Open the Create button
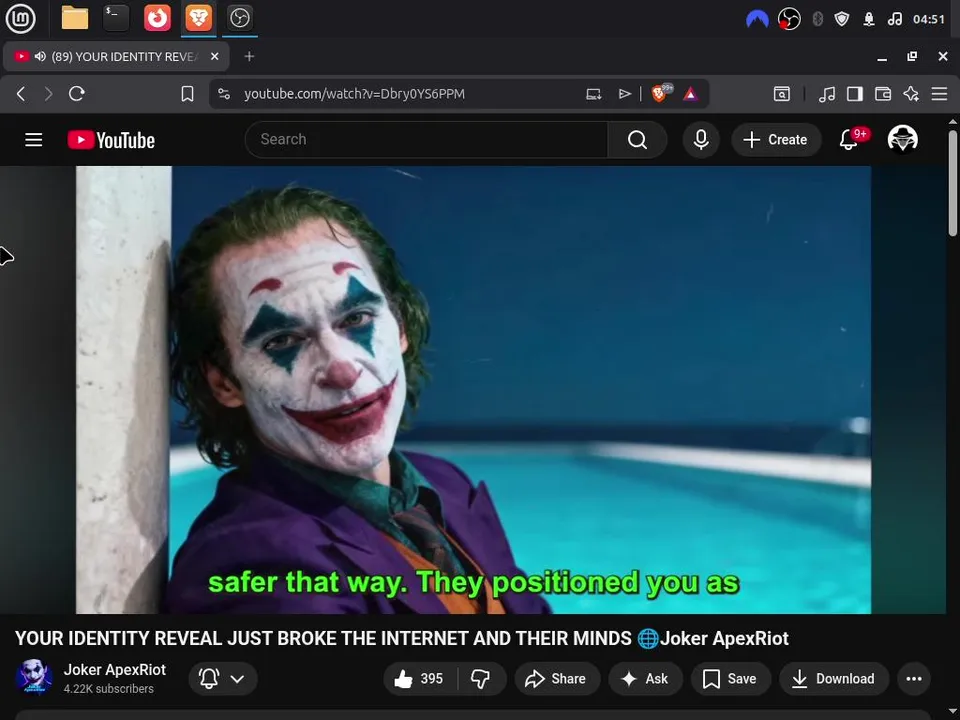 776,140
